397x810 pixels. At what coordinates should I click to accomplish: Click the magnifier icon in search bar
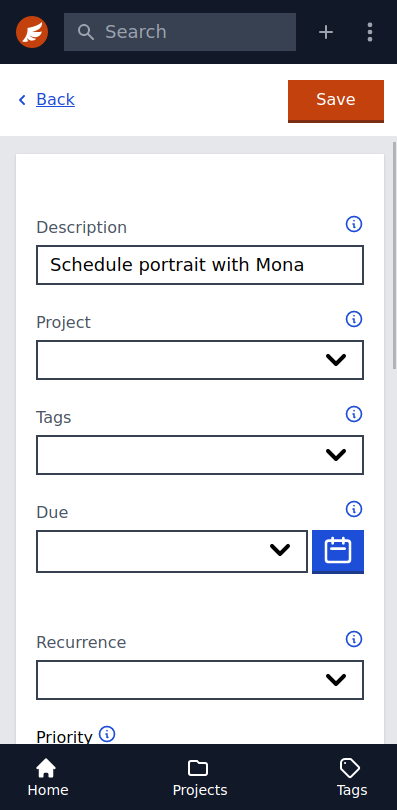pyautogui.click(x=86, y=32)
